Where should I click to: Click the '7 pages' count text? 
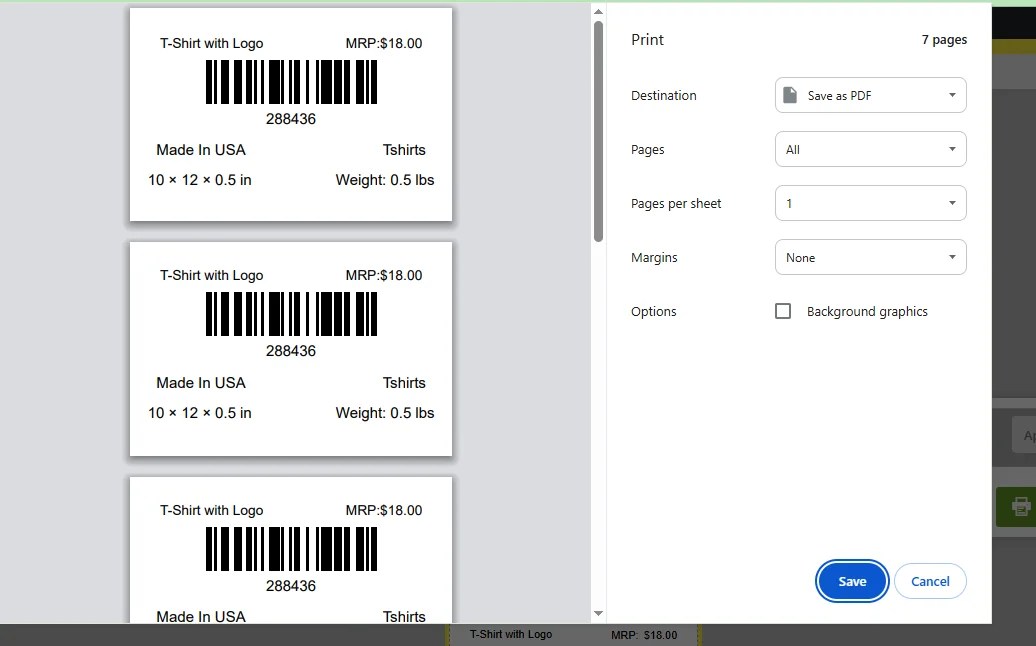944,40
